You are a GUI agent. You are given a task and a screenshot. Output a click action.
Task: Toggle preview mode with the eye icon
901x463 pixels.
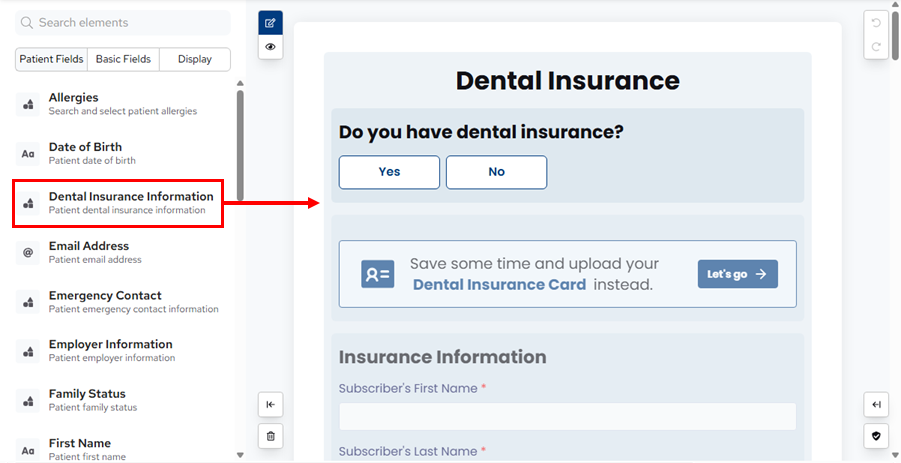click(270, 47)
